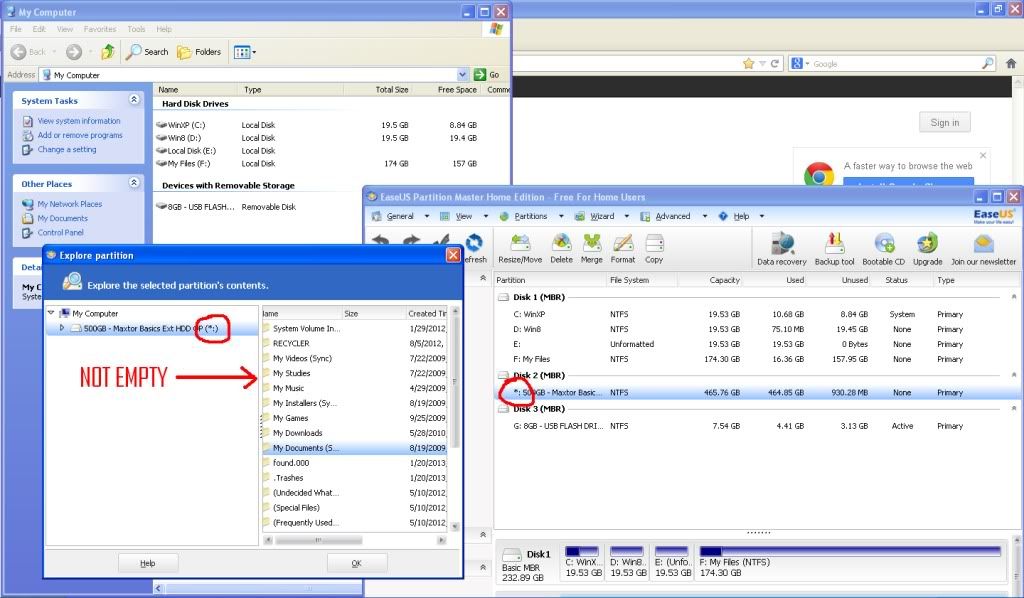Open My Documents link in Other Places
Viewport: 1024px width, 598px height.
[62, 218]
